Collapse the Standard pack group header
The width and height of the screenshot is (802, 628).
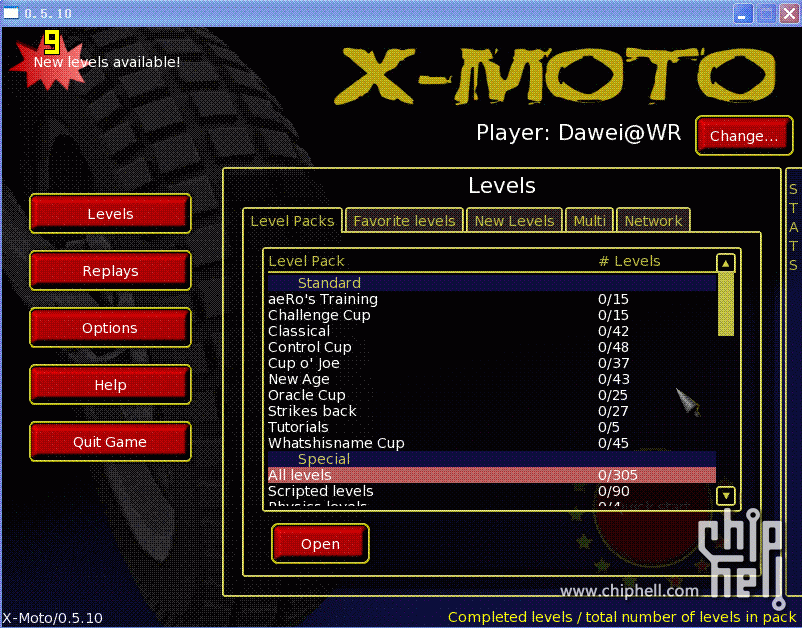click(492, 283)
